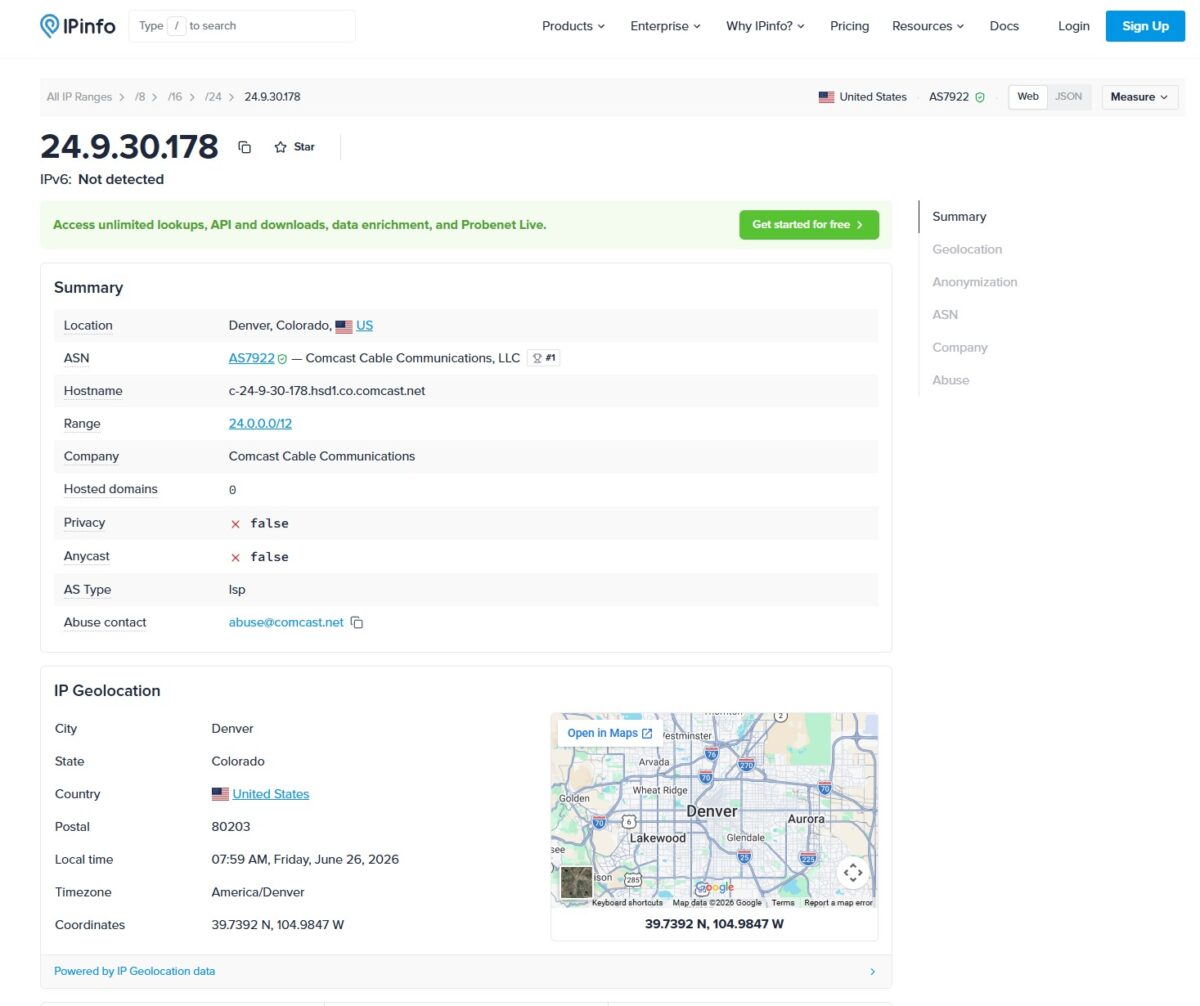
Task: Click the AS Type label
Action: (88, 590)
